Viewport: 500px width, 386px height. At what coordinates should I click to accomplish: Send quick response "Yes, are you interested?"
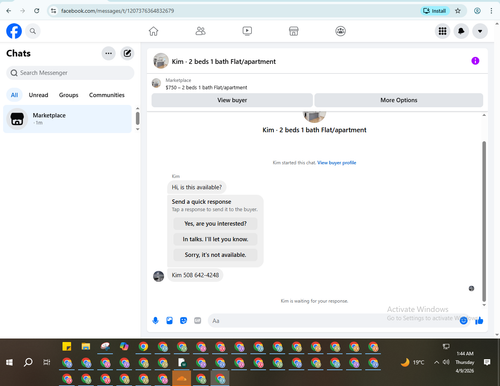(x=215, y=224)
